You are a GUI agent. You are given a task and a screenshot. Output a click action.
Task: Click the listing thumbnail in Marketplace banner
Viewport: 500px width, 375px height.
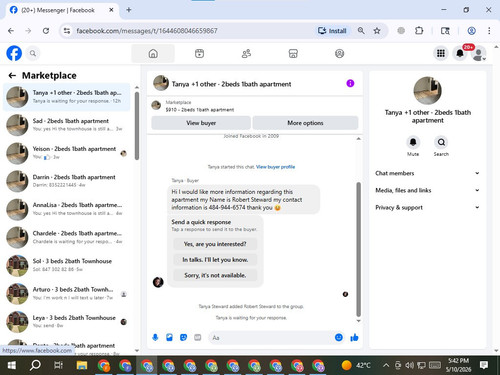coord(156,106)
